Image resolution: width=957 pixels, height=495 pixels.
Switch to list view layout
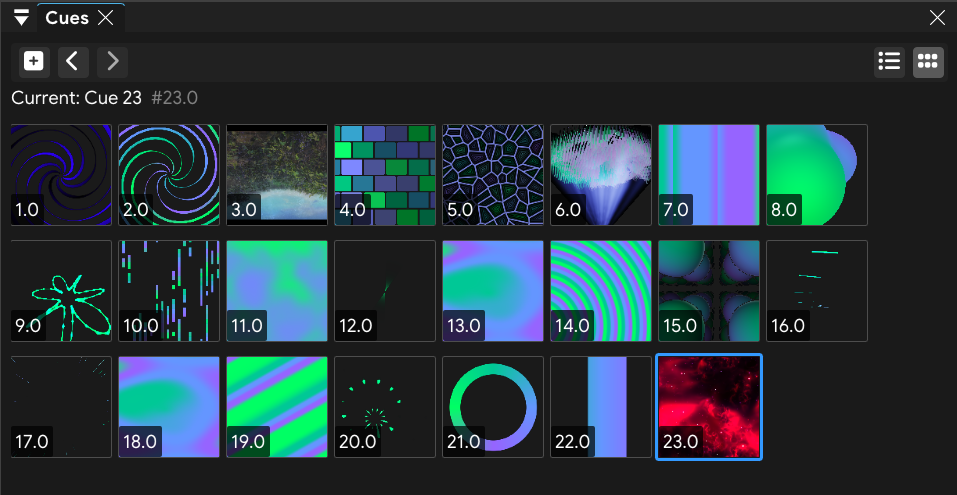click(x=889, y=62)
